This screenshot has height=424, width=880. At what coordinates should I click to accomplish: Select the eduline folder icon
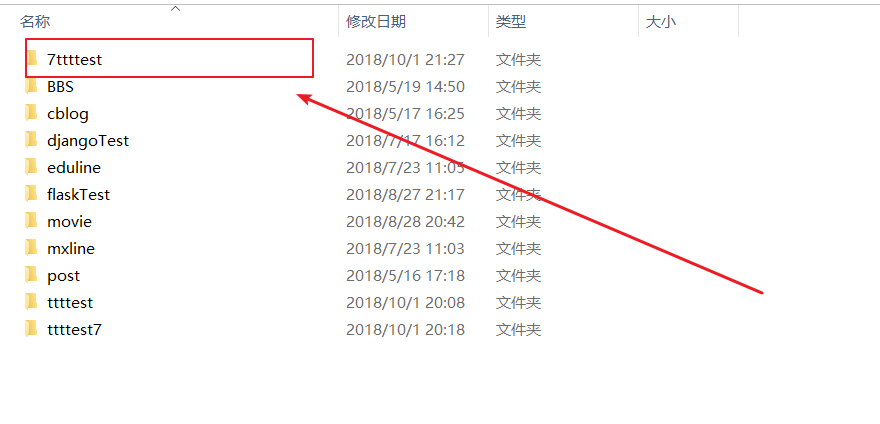click(x=32, y=167)
